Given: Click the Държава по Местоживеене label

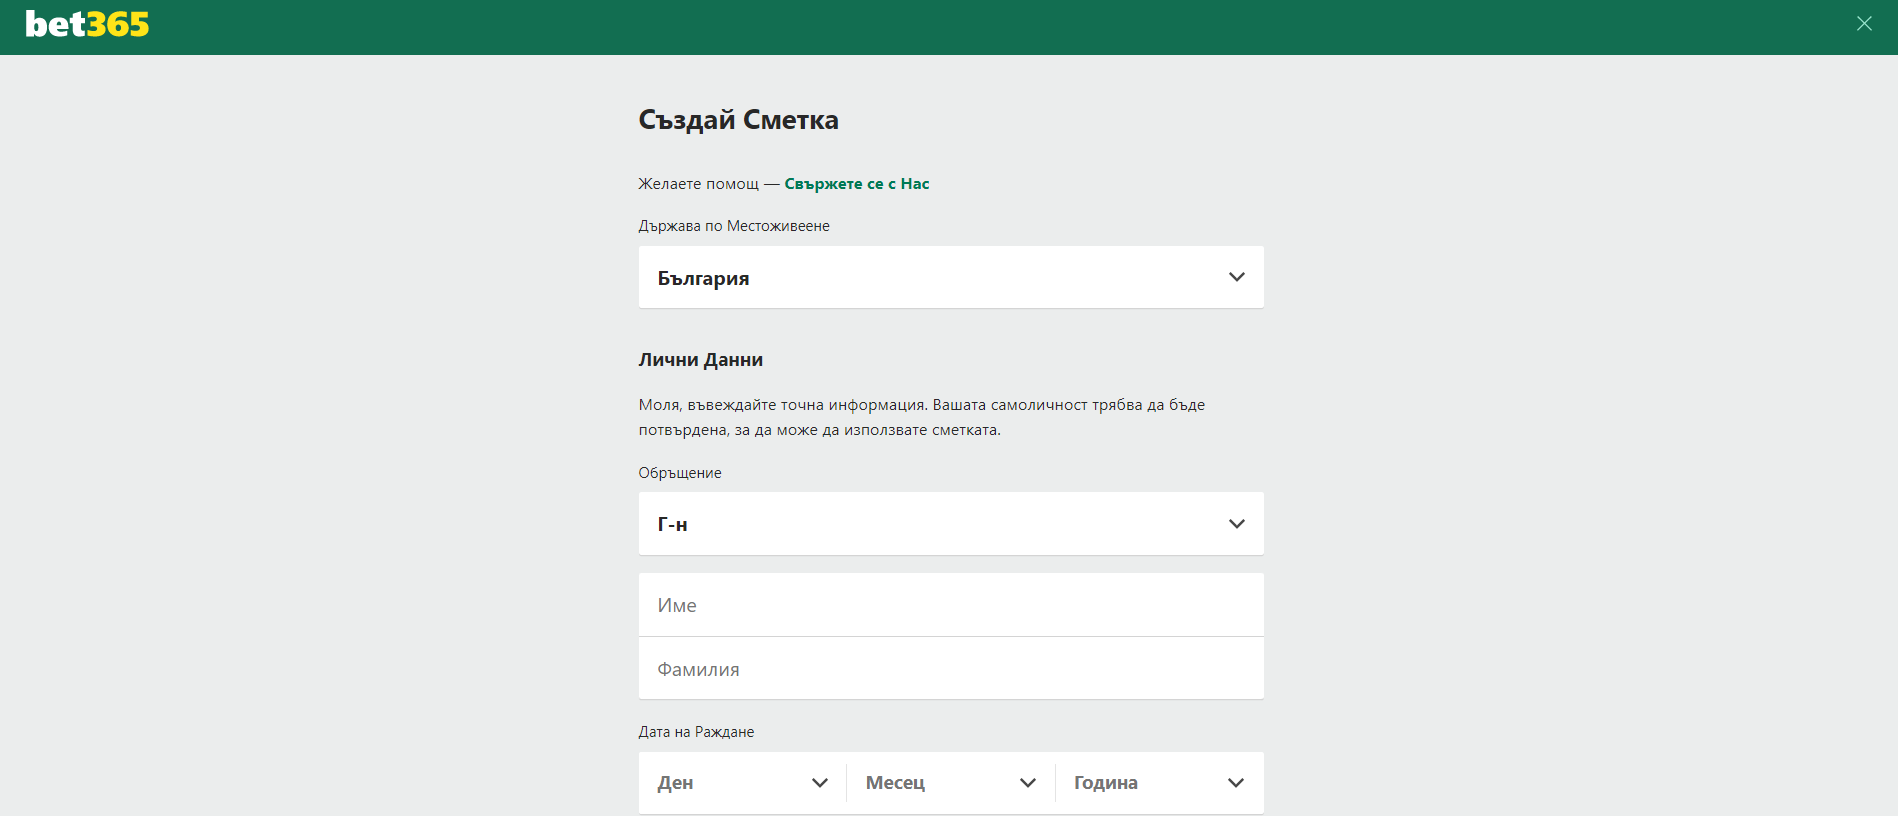Looking at the screenshot, I should (734, 226).
